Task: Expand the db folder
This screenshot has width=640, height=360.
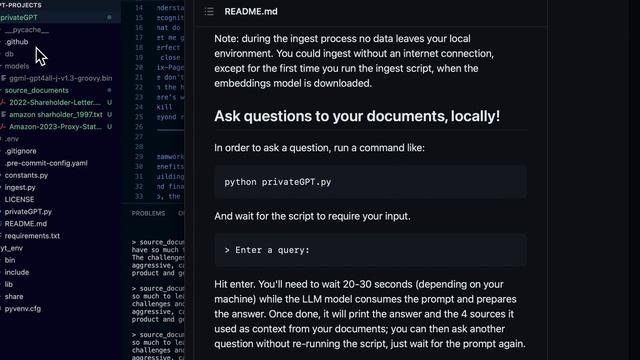Action: point(9,54)
